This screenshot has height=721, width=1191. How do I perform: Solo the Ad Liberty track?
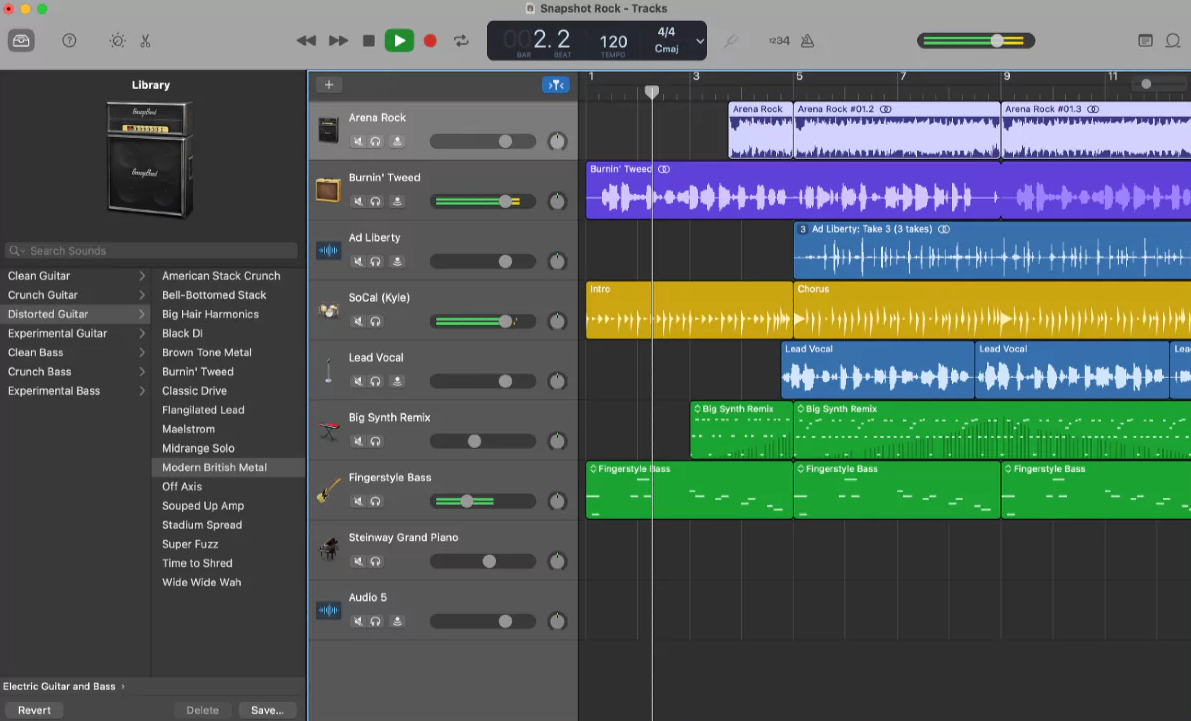(x=375, y=261)
